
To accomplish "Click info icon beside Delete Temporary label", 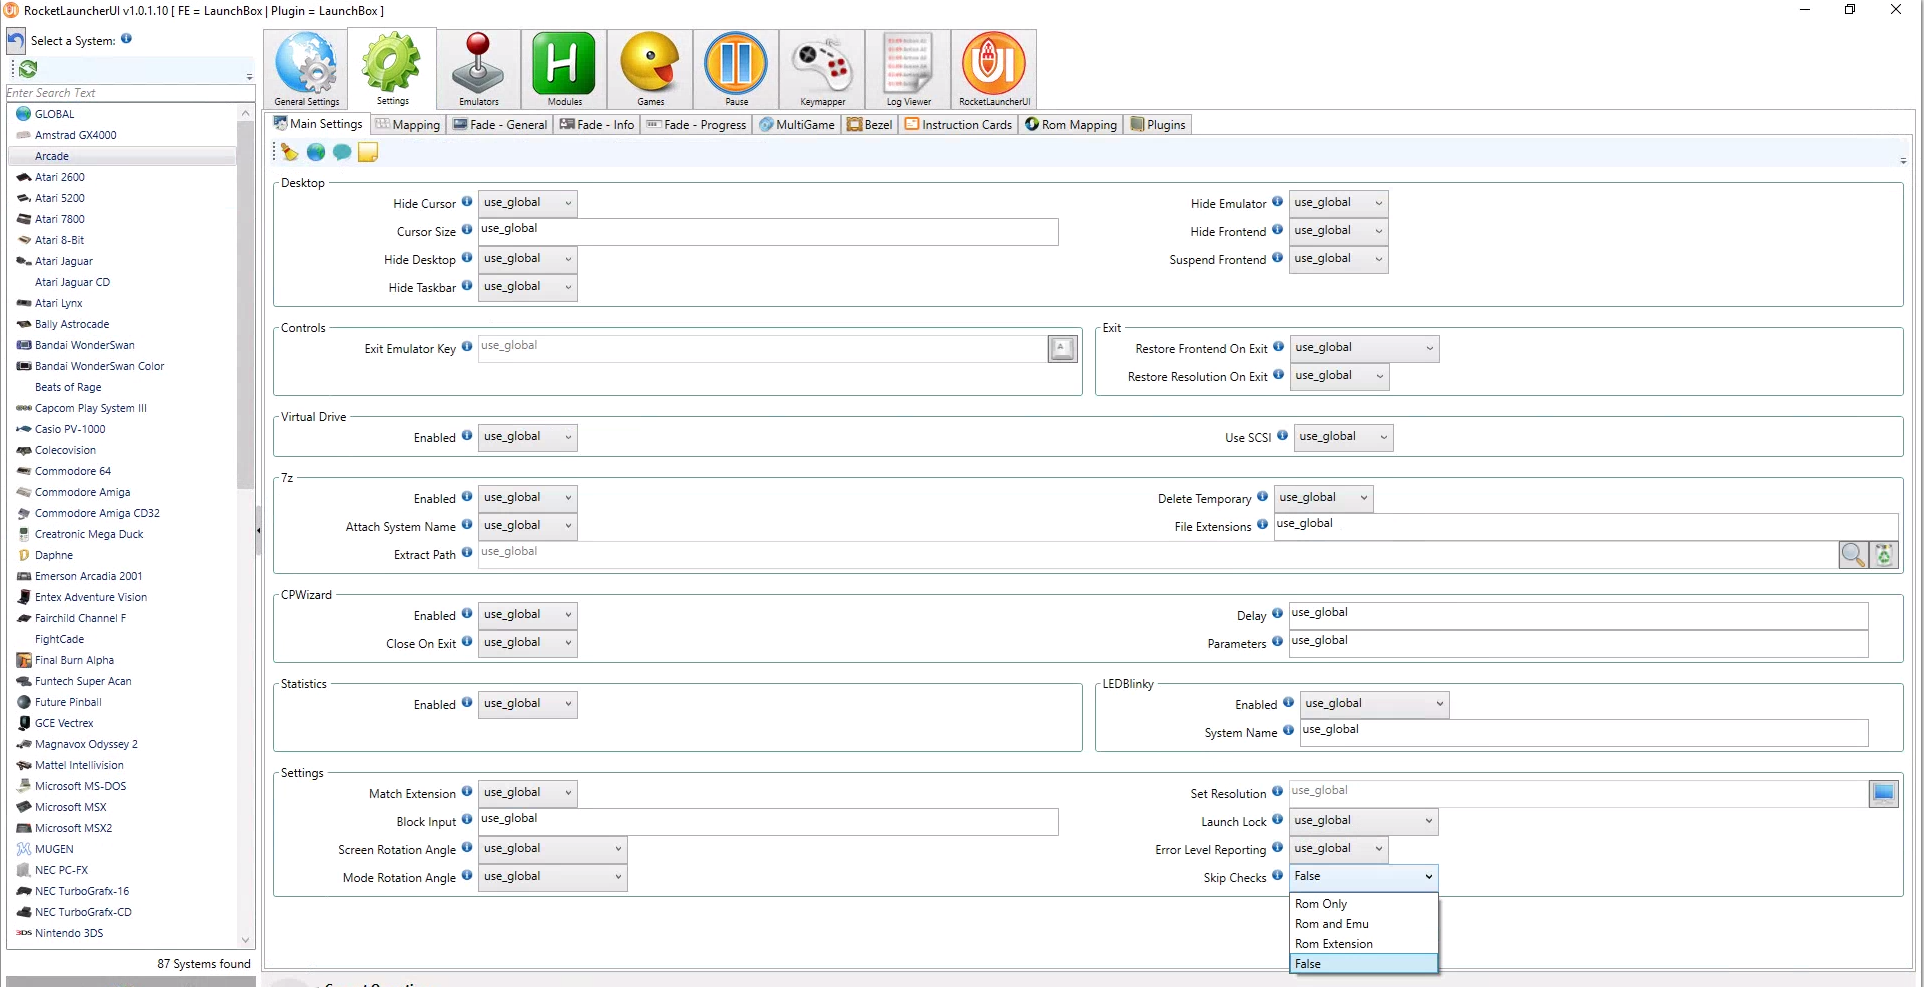I will tap(1262, 497).
